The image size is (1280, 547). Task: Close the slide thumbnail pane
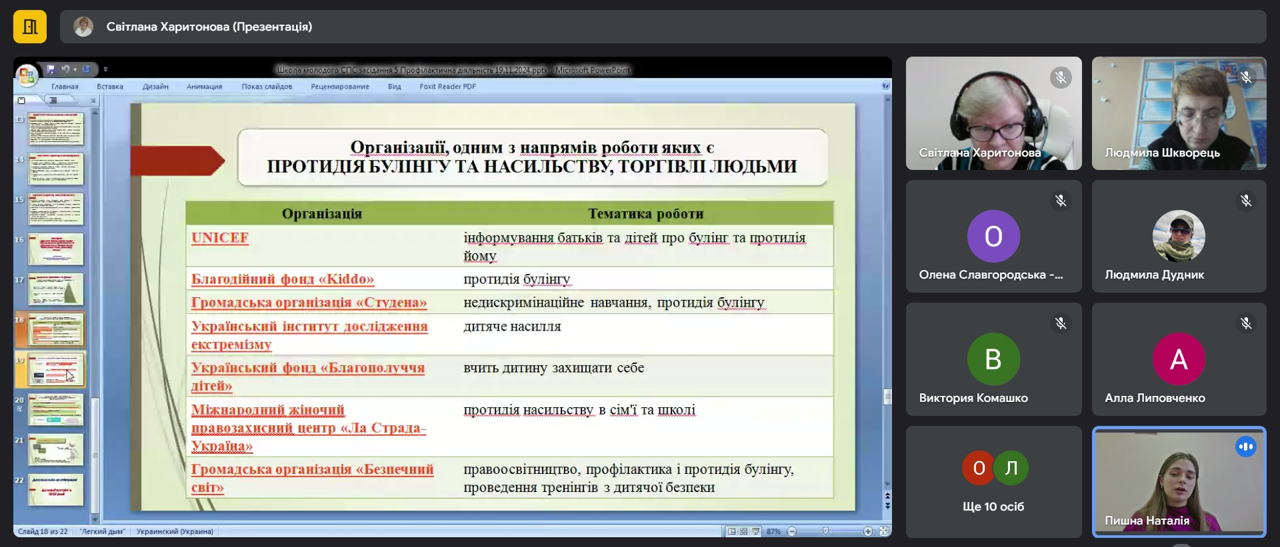point(93,101)
